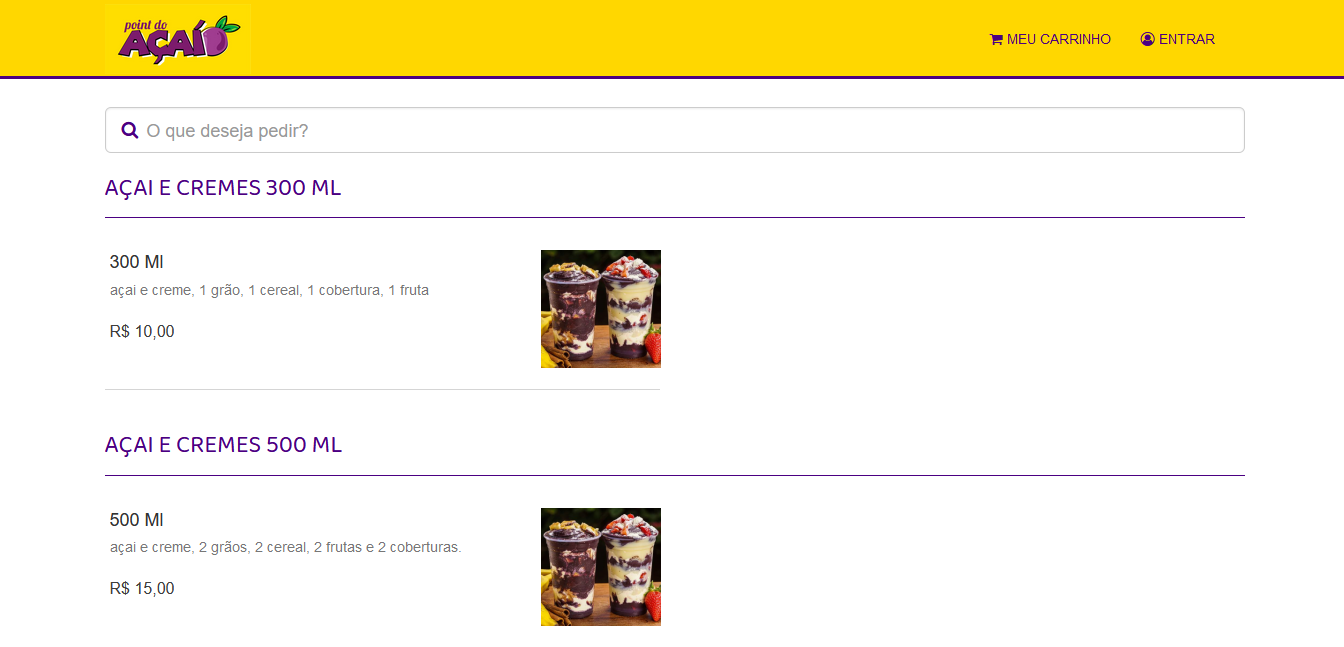This screenshot has height=647, width=1344.
Task: Open the Meu Carrinho link
Action: (x=1050, y=39)
